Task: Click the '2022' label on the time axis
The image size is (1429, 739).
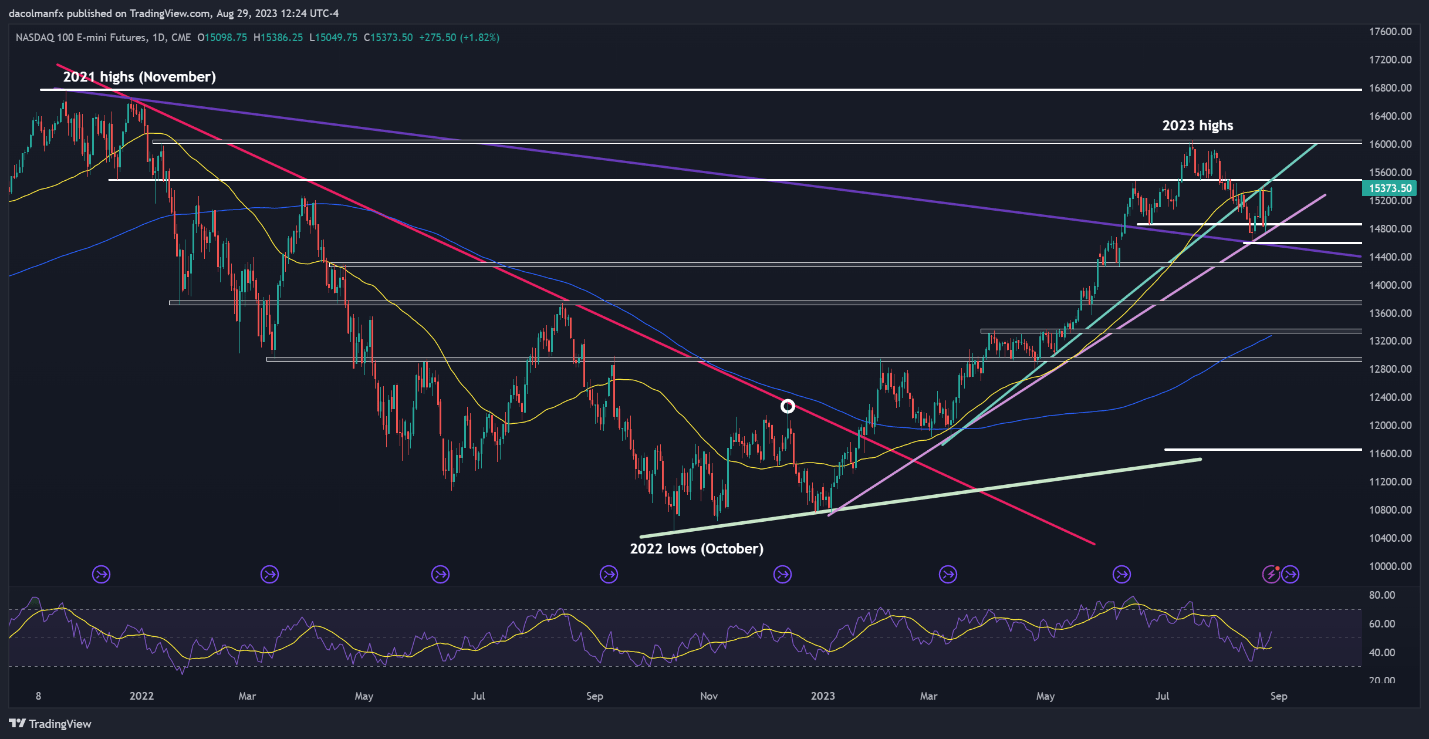Action: click(x=141, y=694)
